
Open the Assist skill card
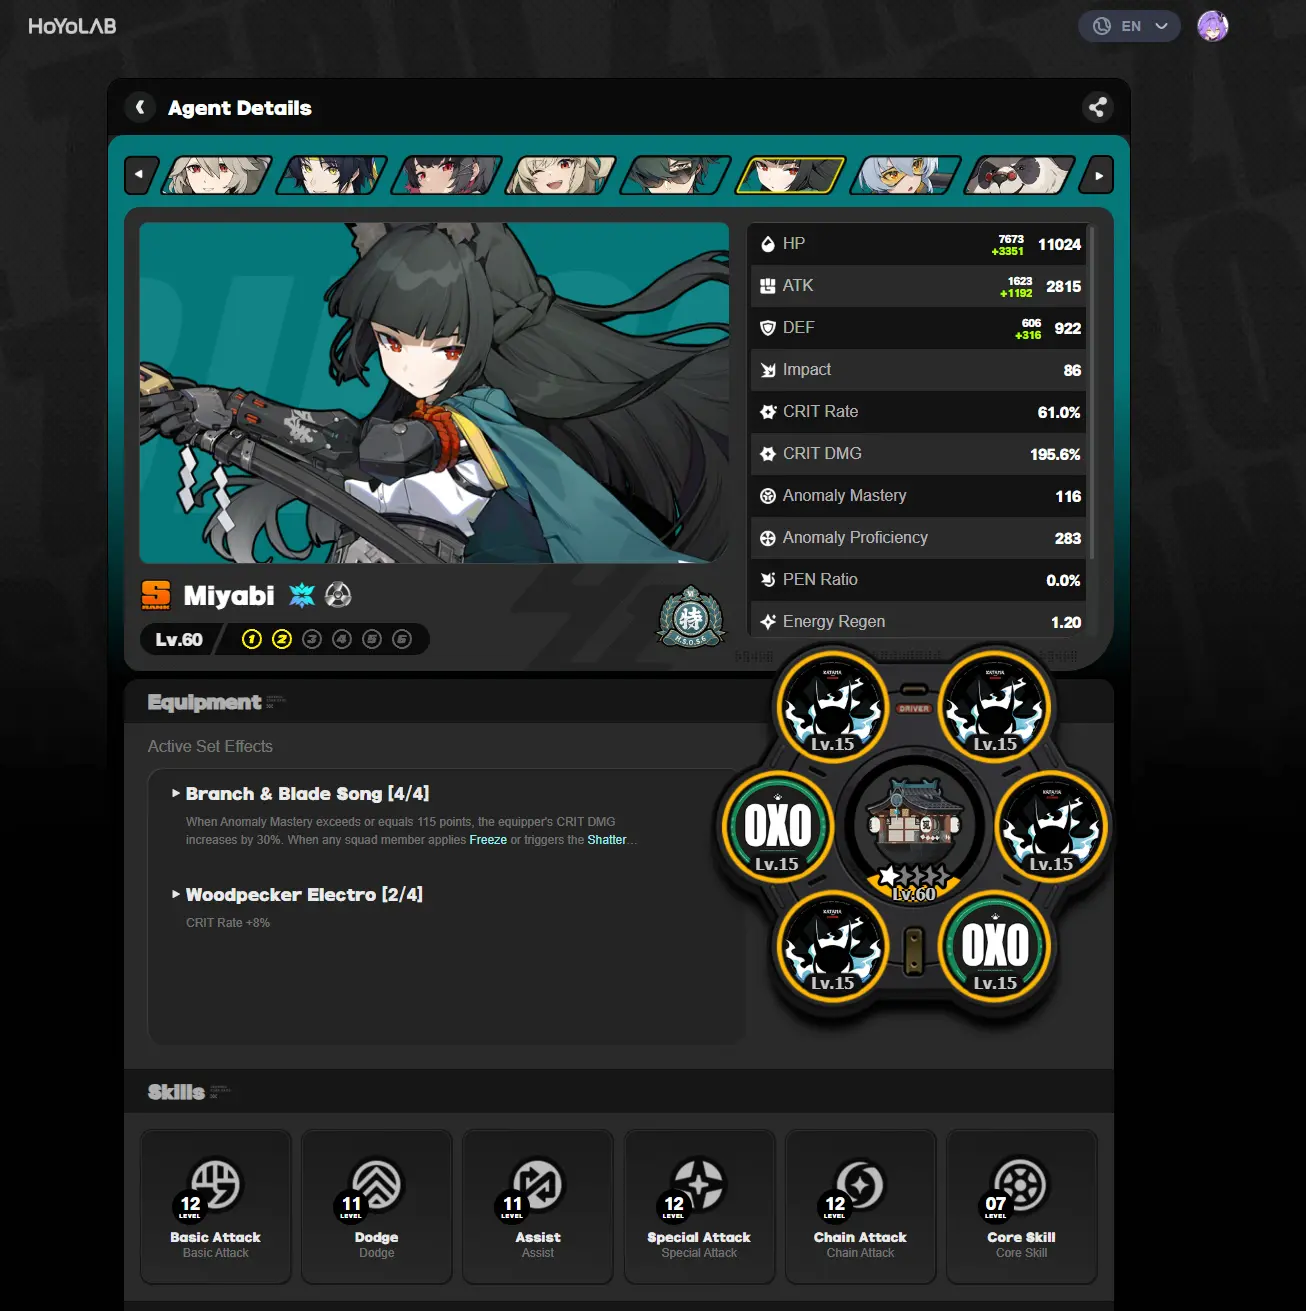pos(538,1207)
